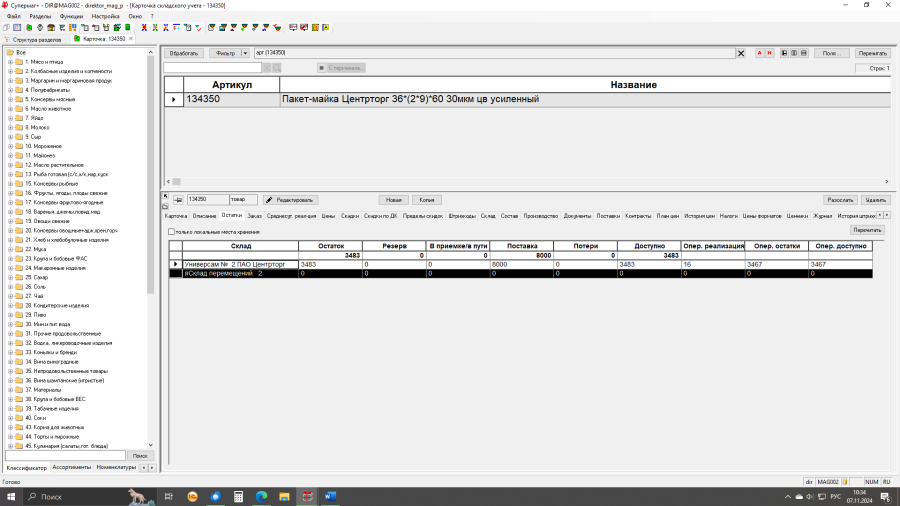Click the search field in the classifier panel

[66, 455]
